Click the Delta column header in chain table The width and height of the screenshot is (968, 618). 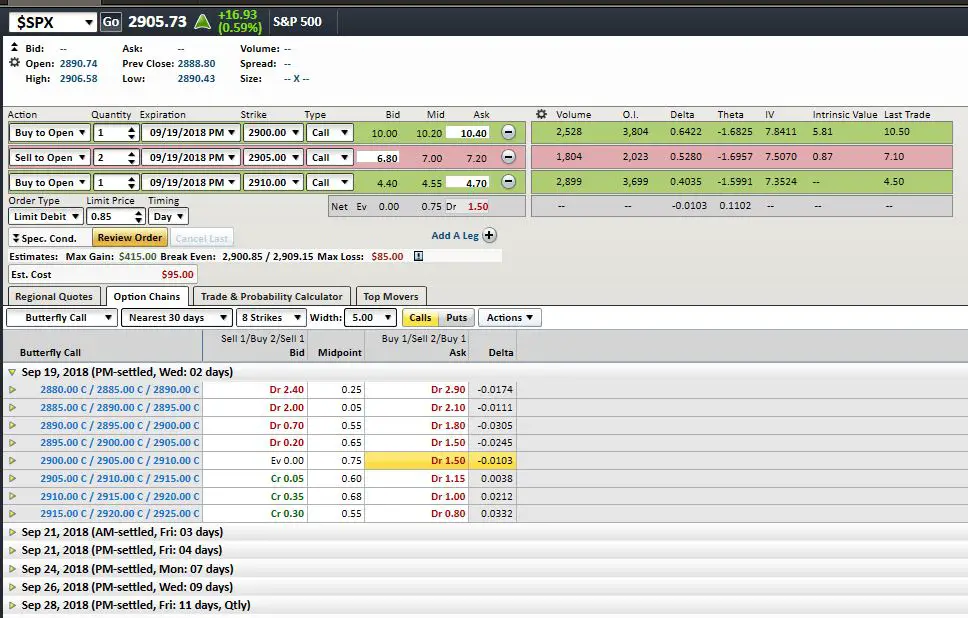point(501,353)
